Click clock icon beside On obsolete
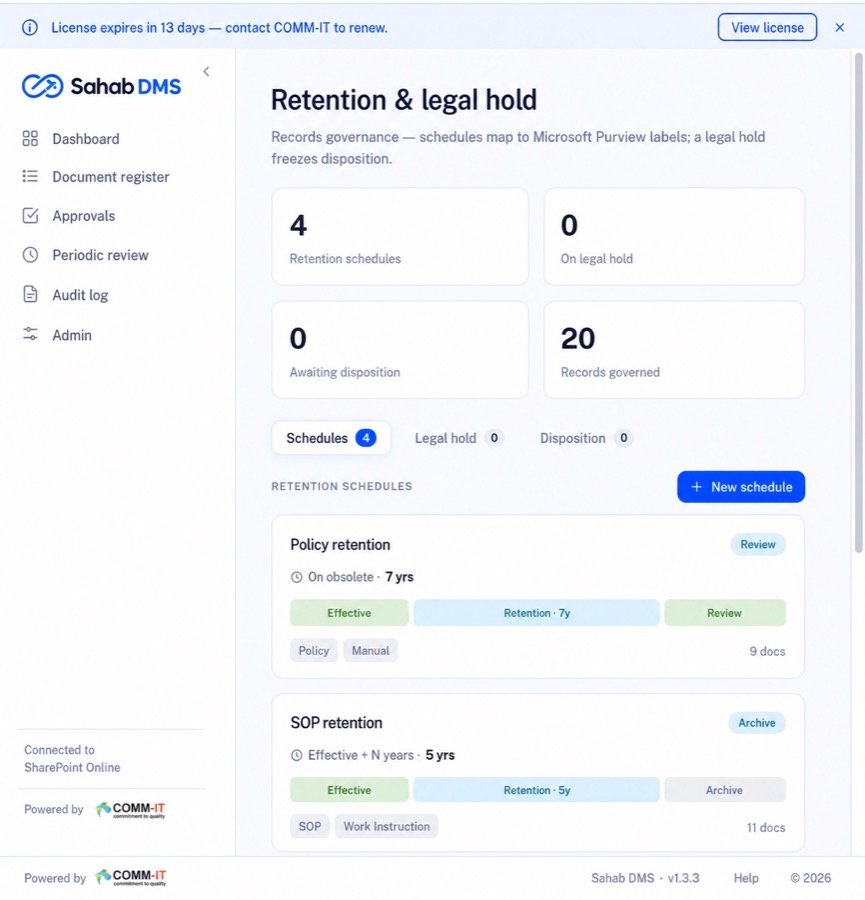Image resolution: width=865 pixels, height=900 pixels. 296,577
